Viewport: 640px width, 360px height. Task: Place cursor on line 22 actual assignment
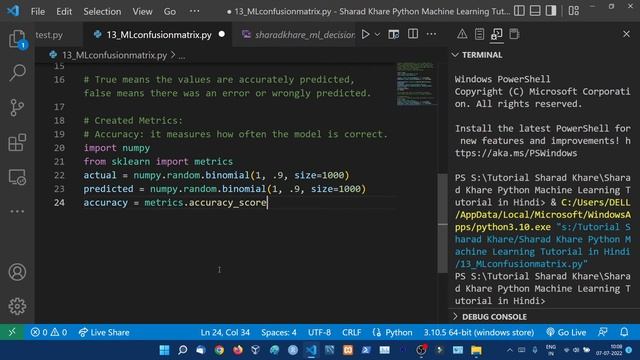pos(216,175)
